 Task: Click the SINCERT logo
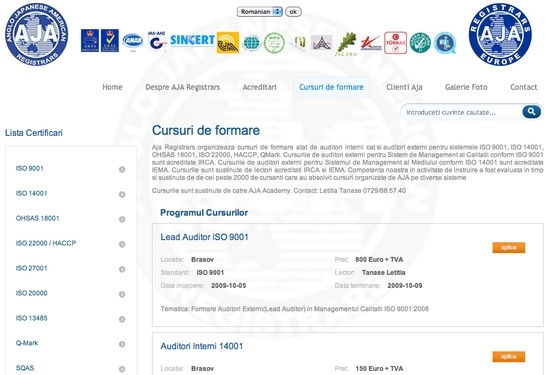coord(192,40)
